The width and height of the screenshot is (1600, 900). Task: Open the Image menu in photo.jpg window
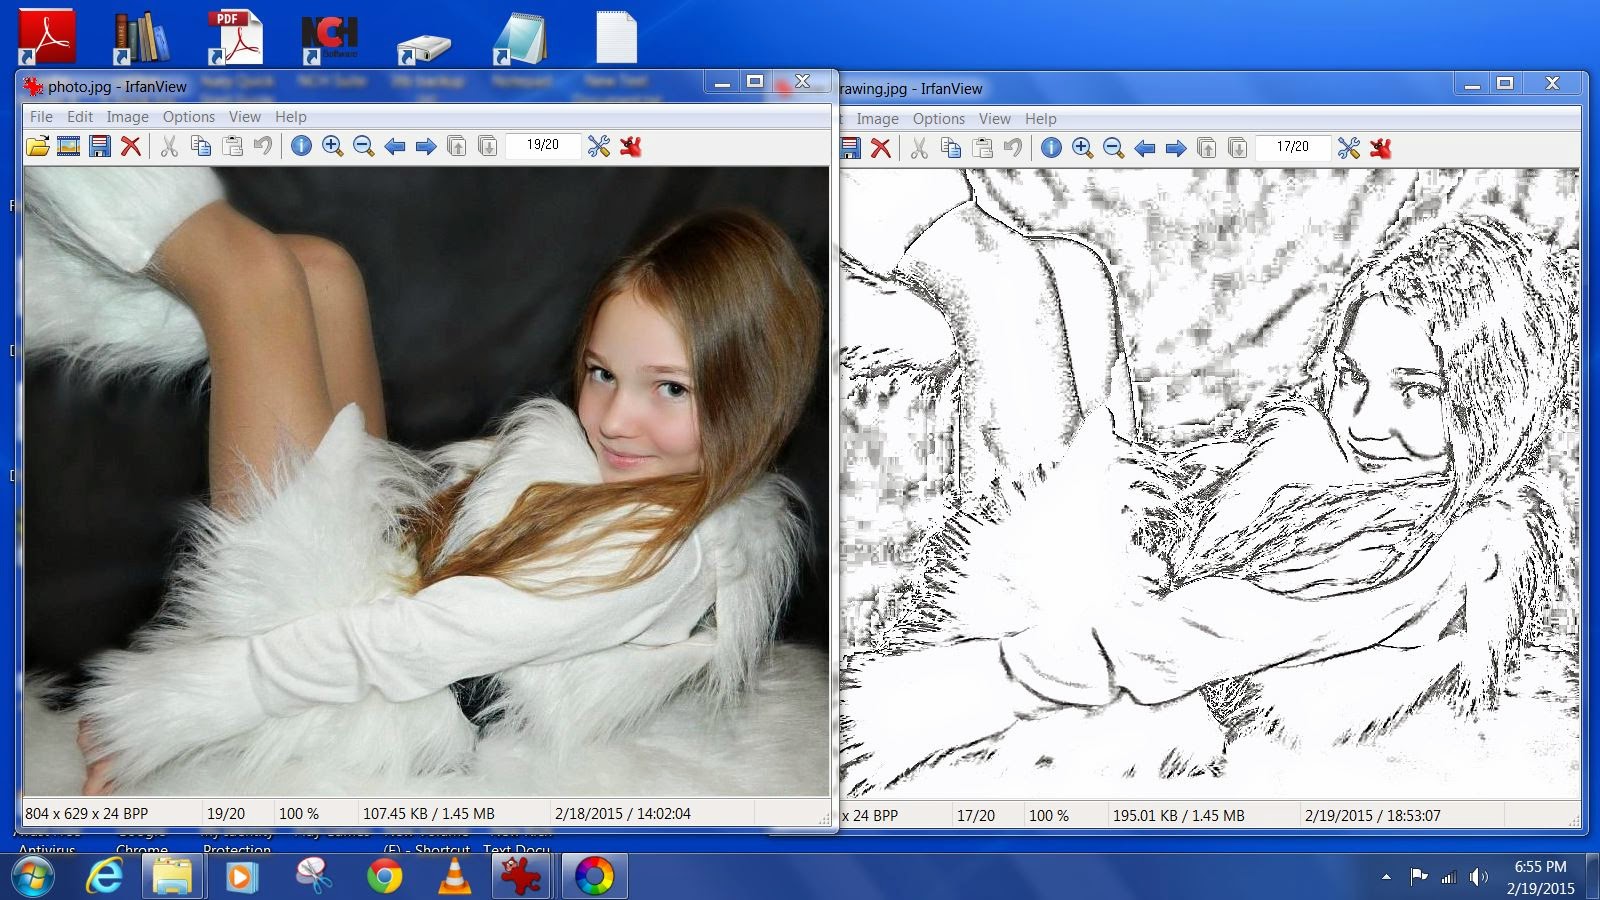[128, 117]
